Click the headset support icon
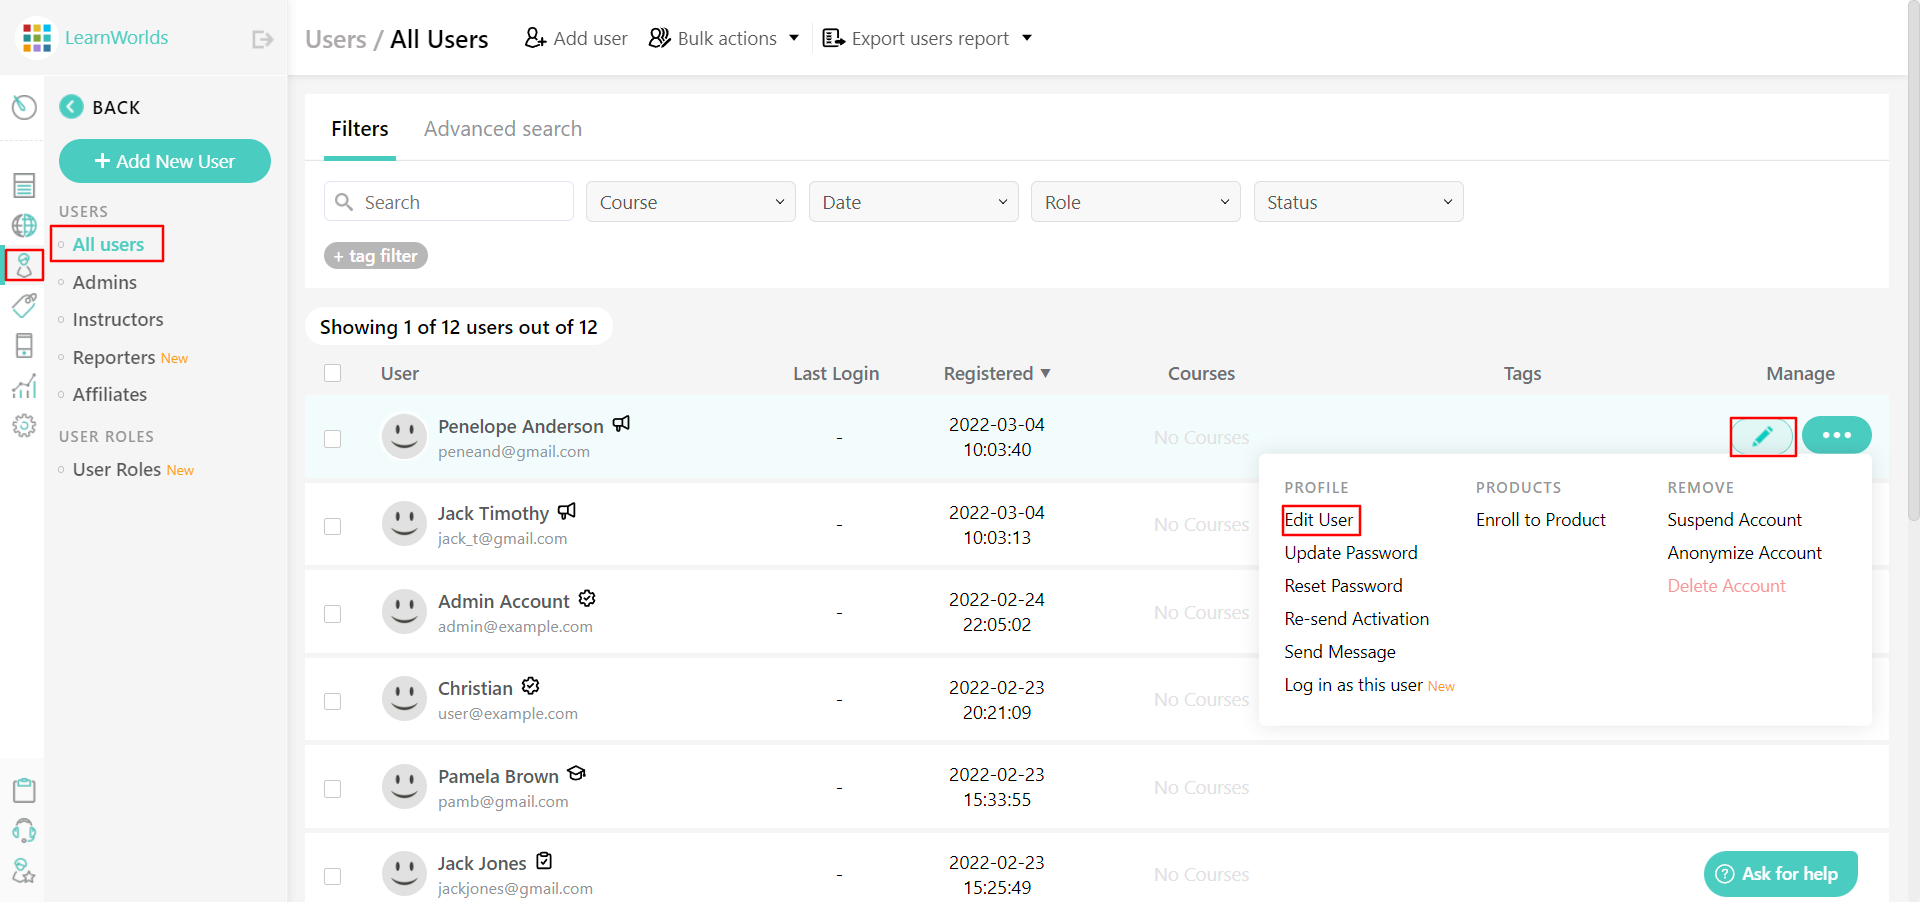This screenshot has height=902, width=1920. 24,831
